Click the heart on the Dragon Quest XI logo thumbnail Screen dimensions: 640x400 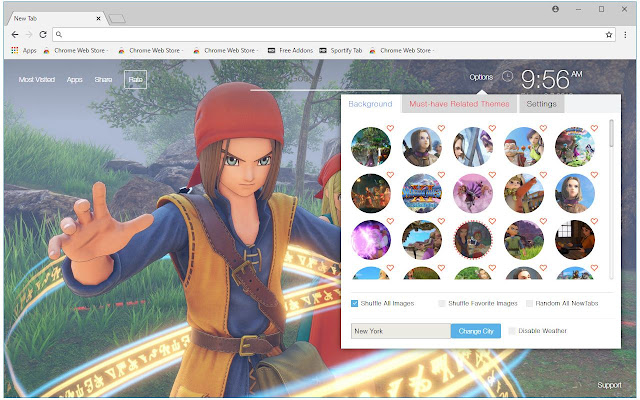441,175
